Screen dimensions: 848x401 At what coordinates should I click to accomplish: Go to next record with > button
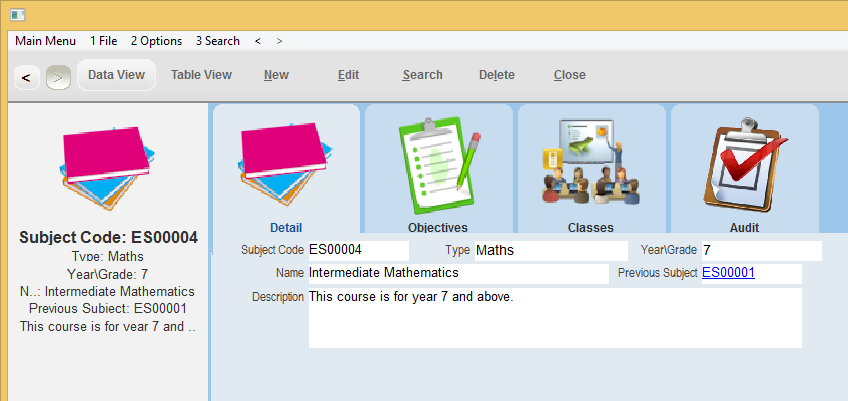58,78
